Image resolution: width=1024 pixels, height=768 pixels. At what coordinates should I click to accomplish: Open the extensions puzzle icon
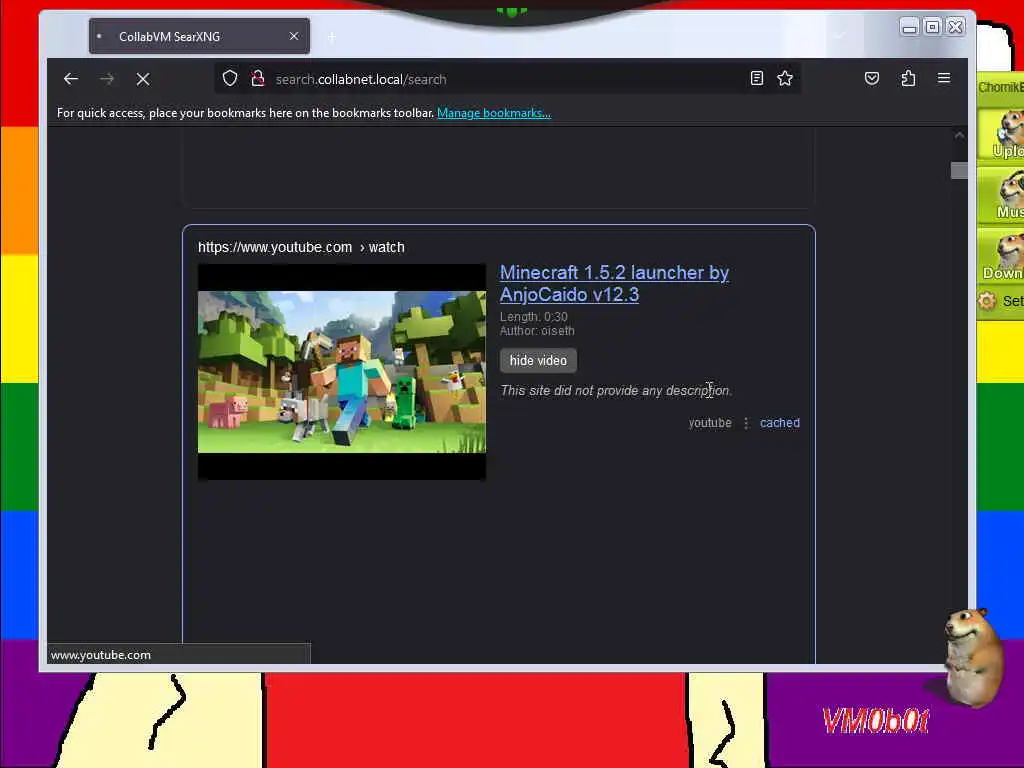coord(908,78)
